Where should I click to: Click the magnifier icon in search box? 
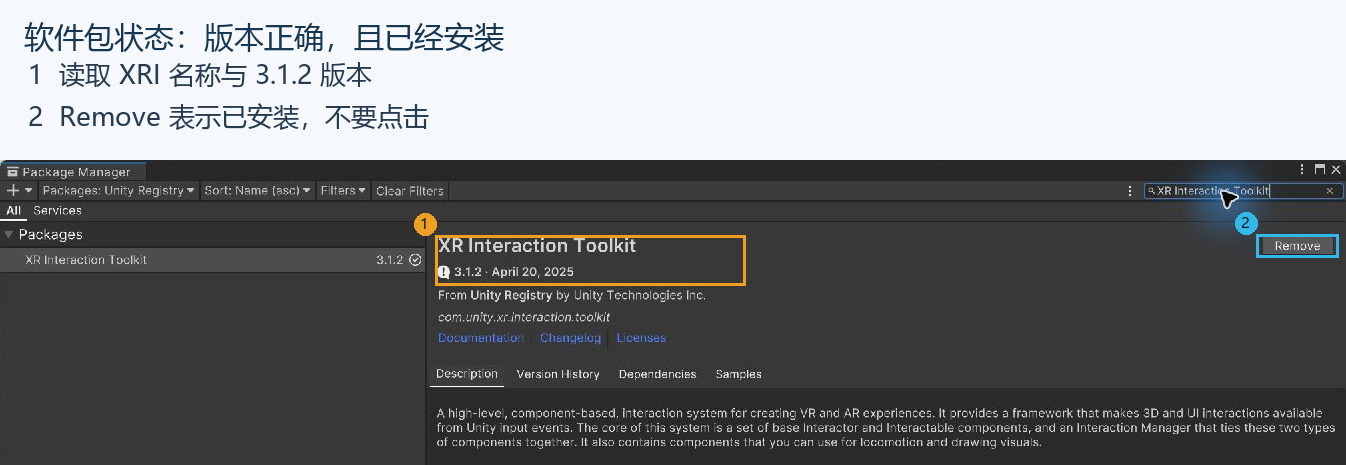tap(1151, 191)
